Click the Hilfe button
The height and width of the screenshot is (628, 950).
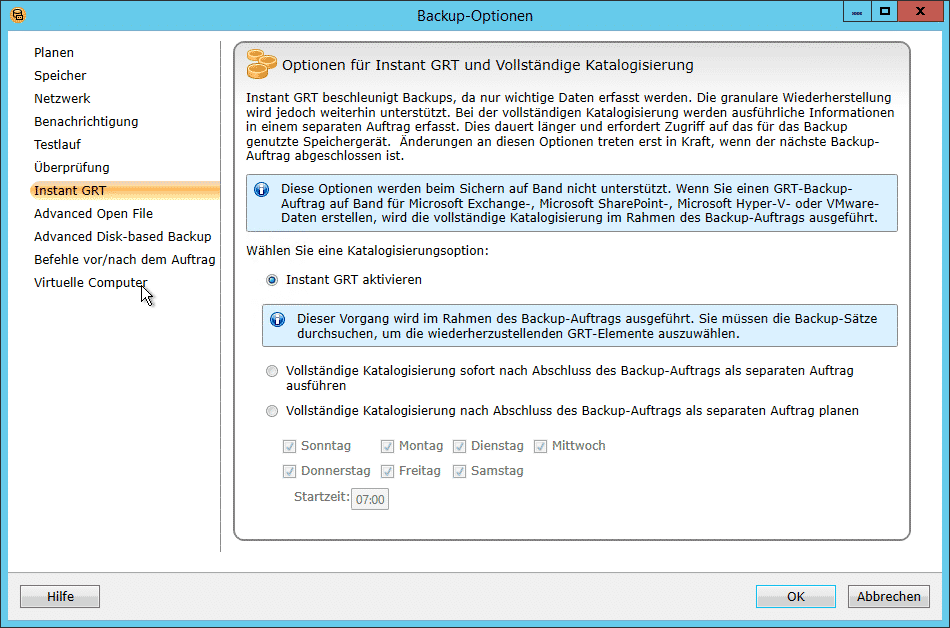[60, 597]
